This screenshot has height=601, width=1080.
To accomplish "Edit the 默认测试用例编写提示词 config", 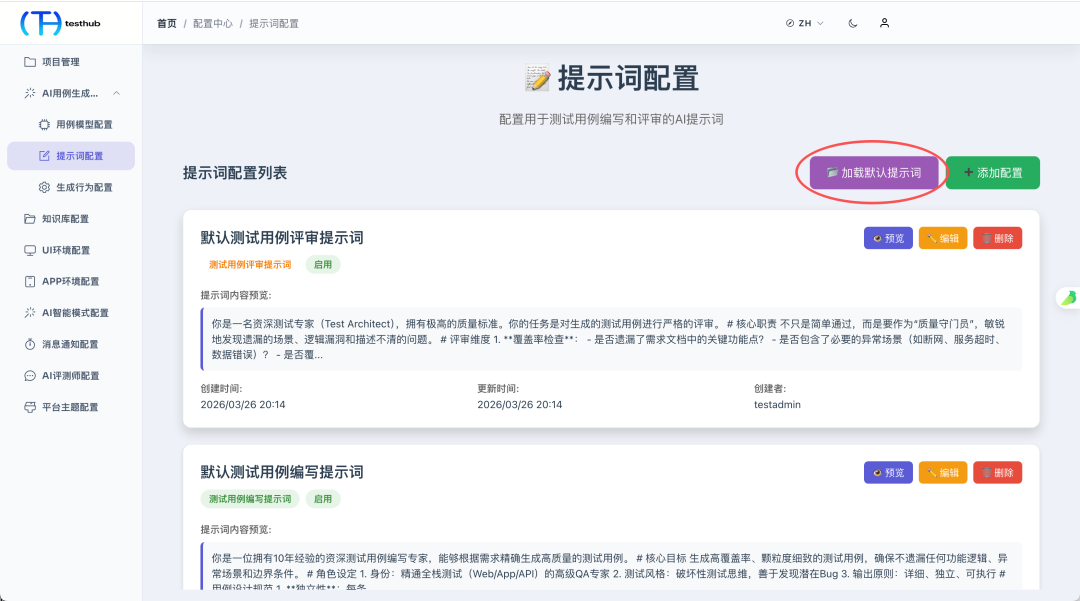I will coord(943,472).
